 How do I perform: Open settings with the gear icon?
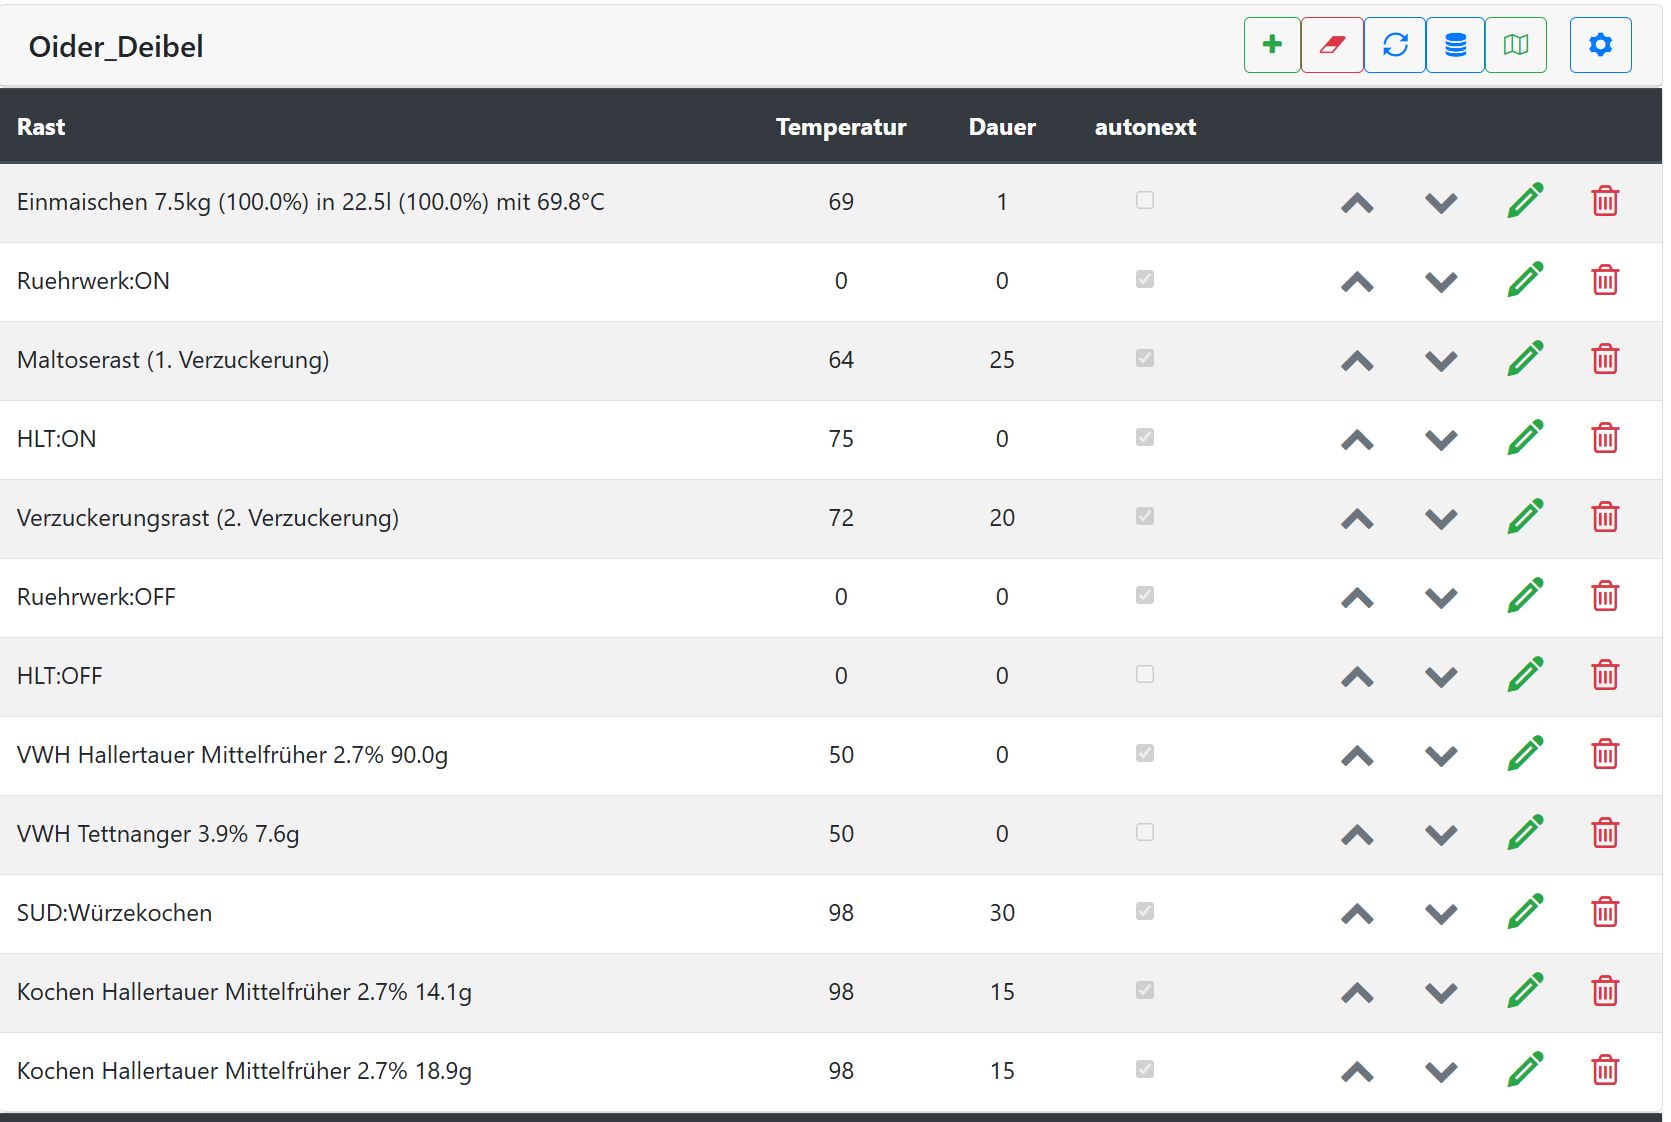tap(1600, 45)
